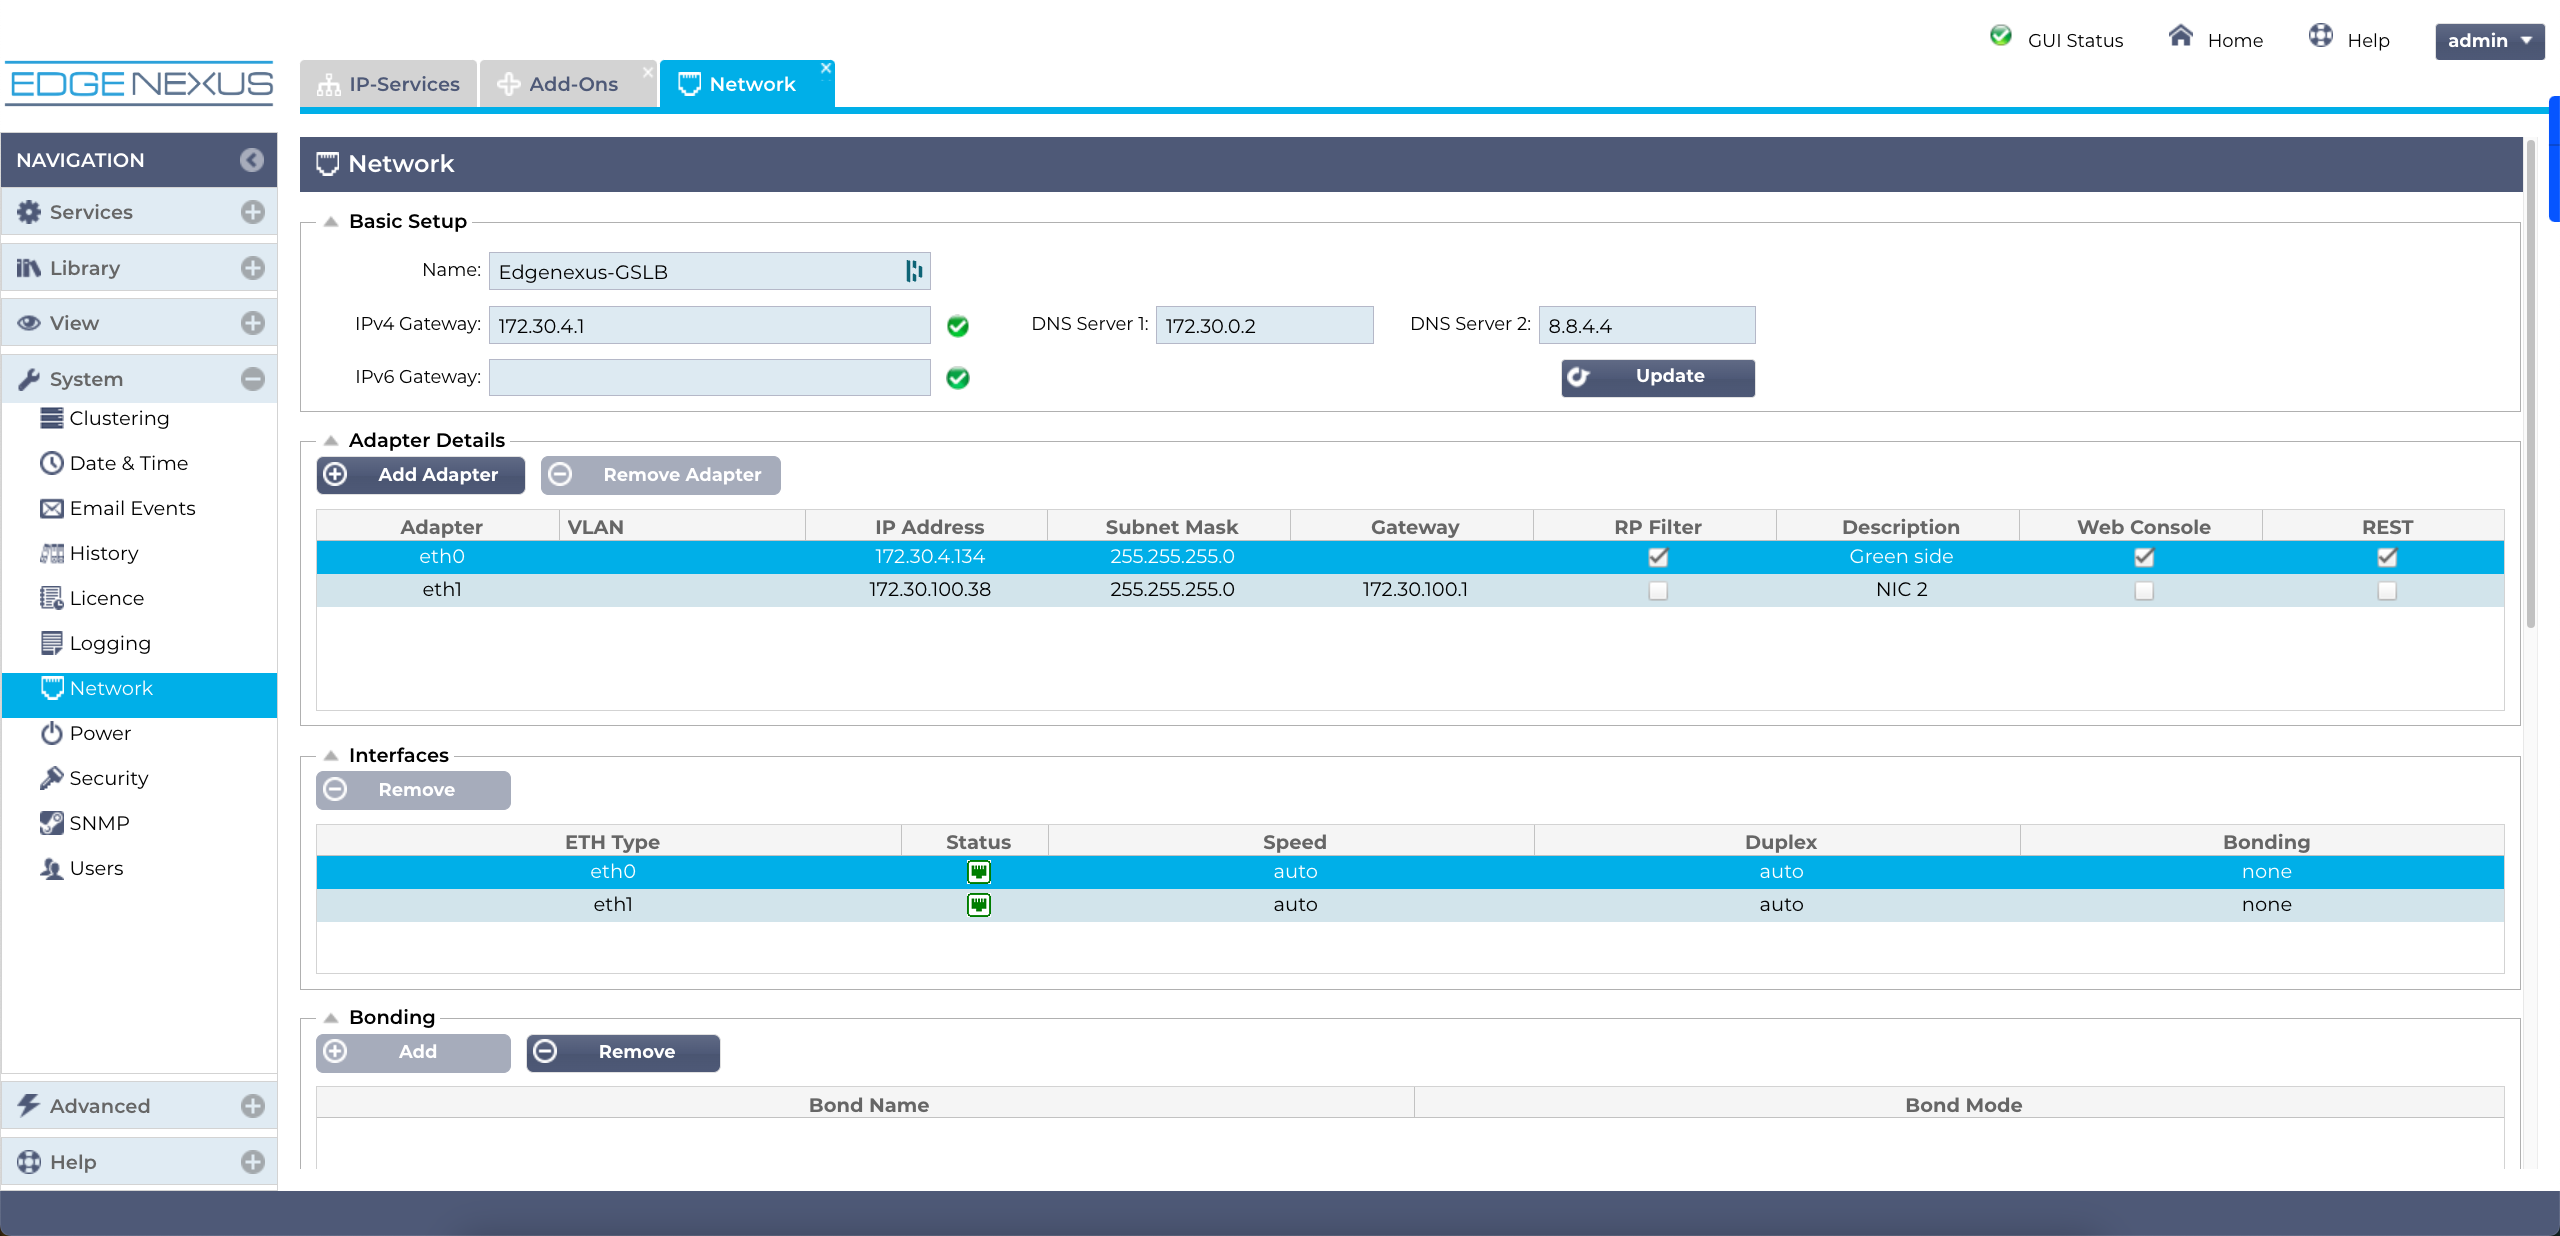Image resolution: width=2560 pixels, height=1236 pixels.
Task: Click the GUI Status green check icon
Action: coord(2000,37)
